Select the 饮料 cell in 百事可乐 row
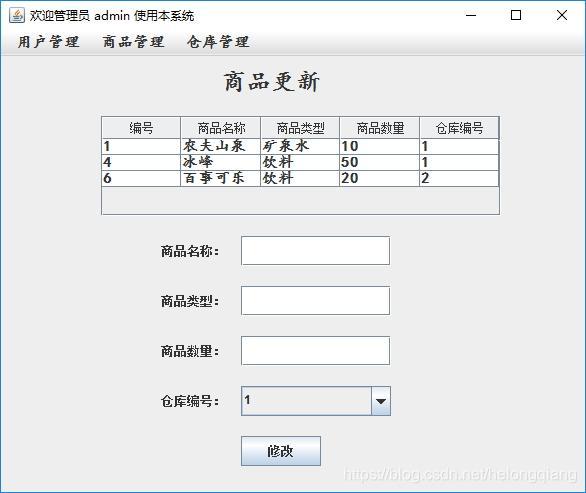Screen dimensions: 586x493 (x=300, y=178)
